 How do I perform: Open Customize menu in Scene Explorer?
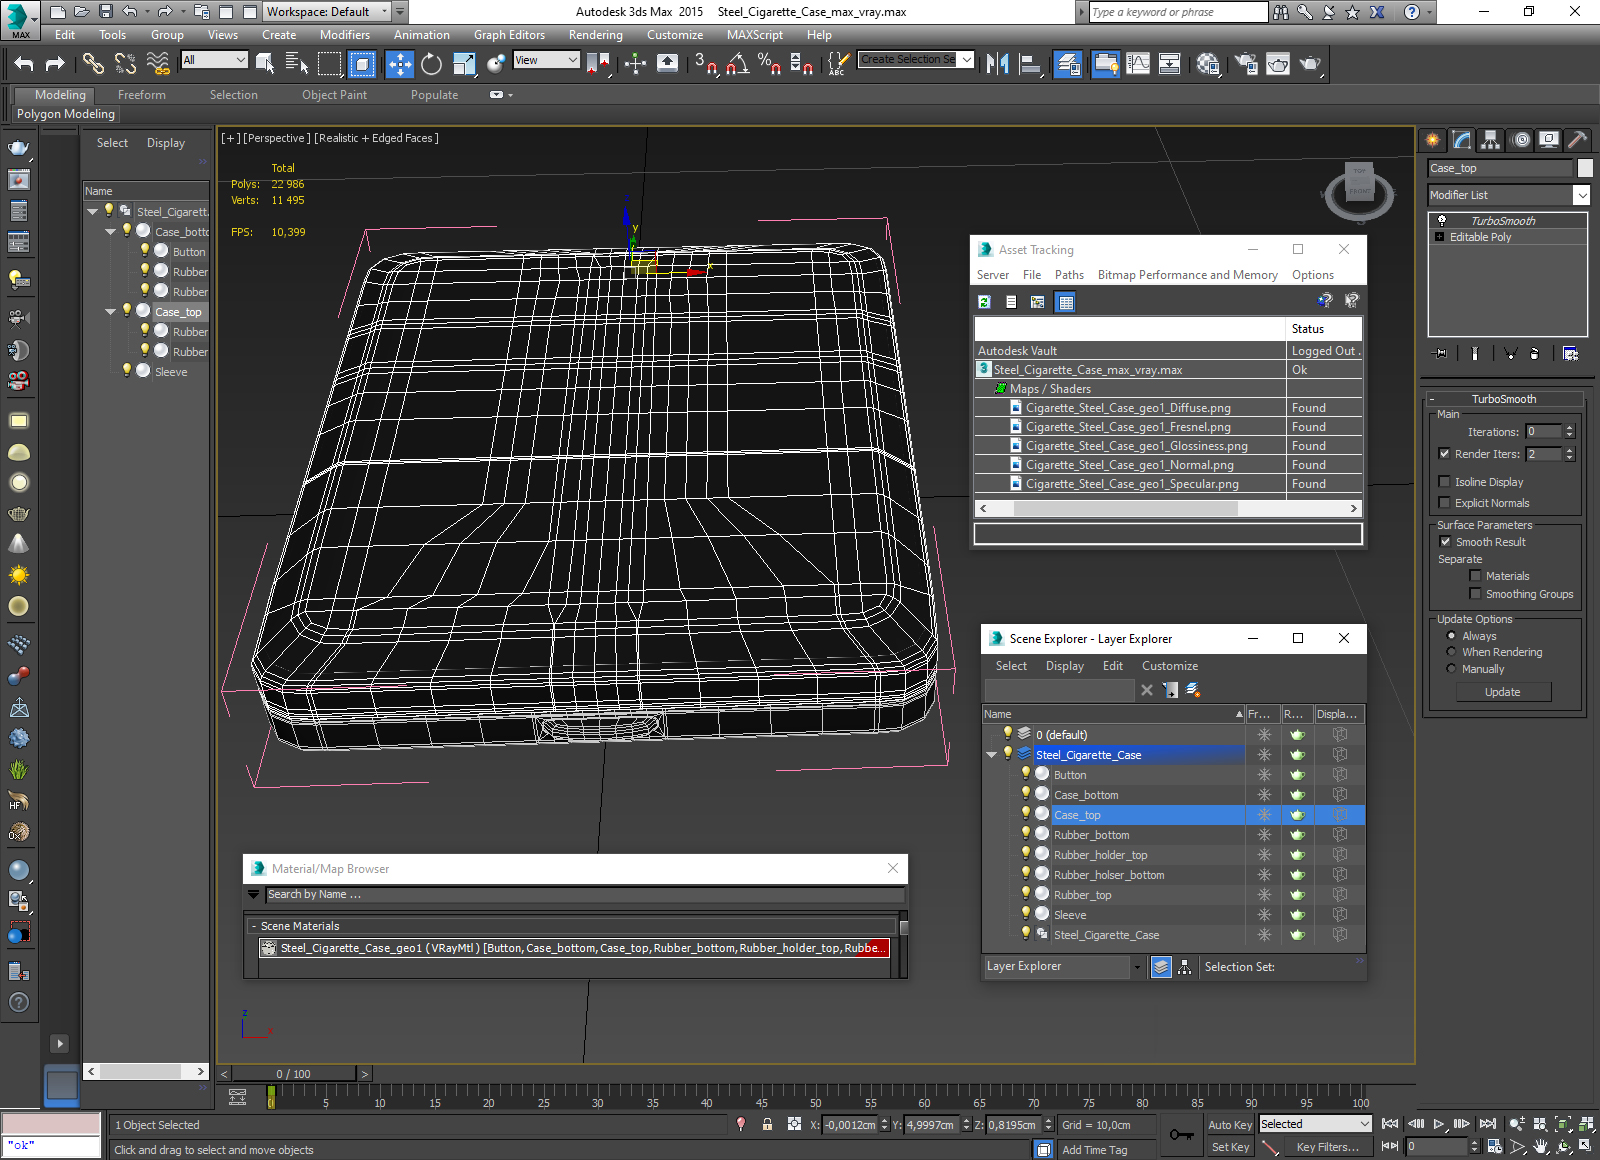click(x=1169, y=666)
